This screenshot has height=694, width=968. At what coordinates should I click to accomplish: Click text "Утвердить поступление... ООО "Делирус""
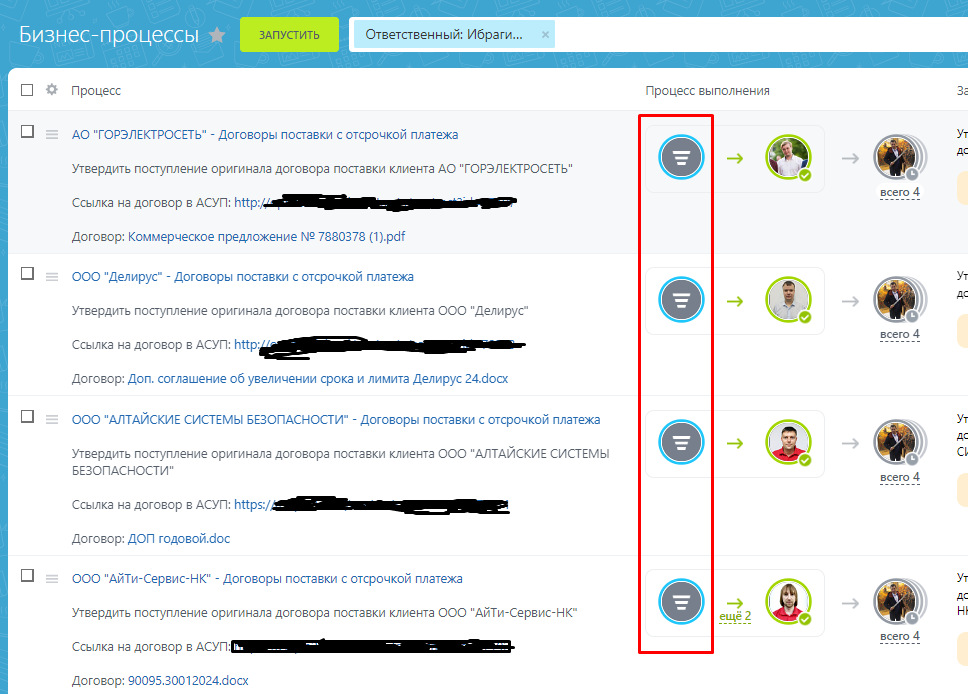300,311
